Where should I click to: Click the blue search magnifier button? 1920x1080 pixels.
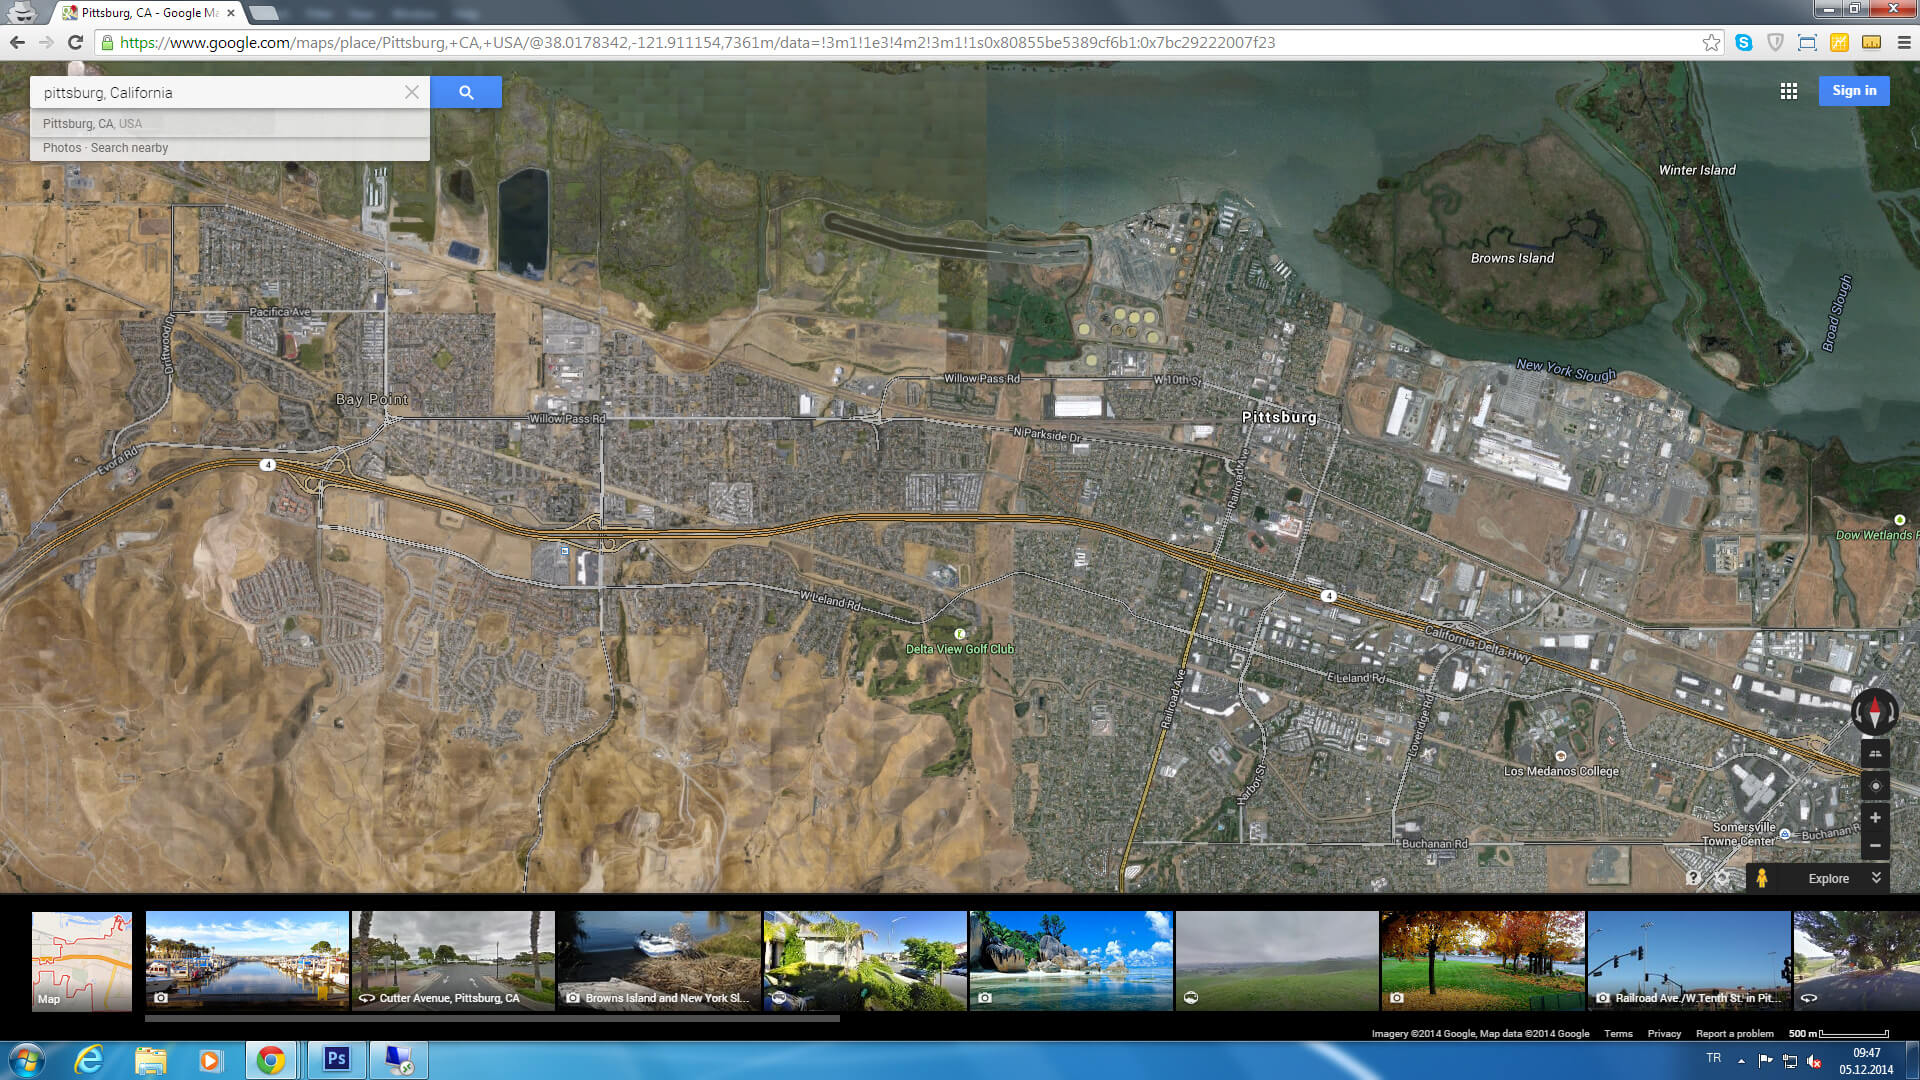[466, 92]
